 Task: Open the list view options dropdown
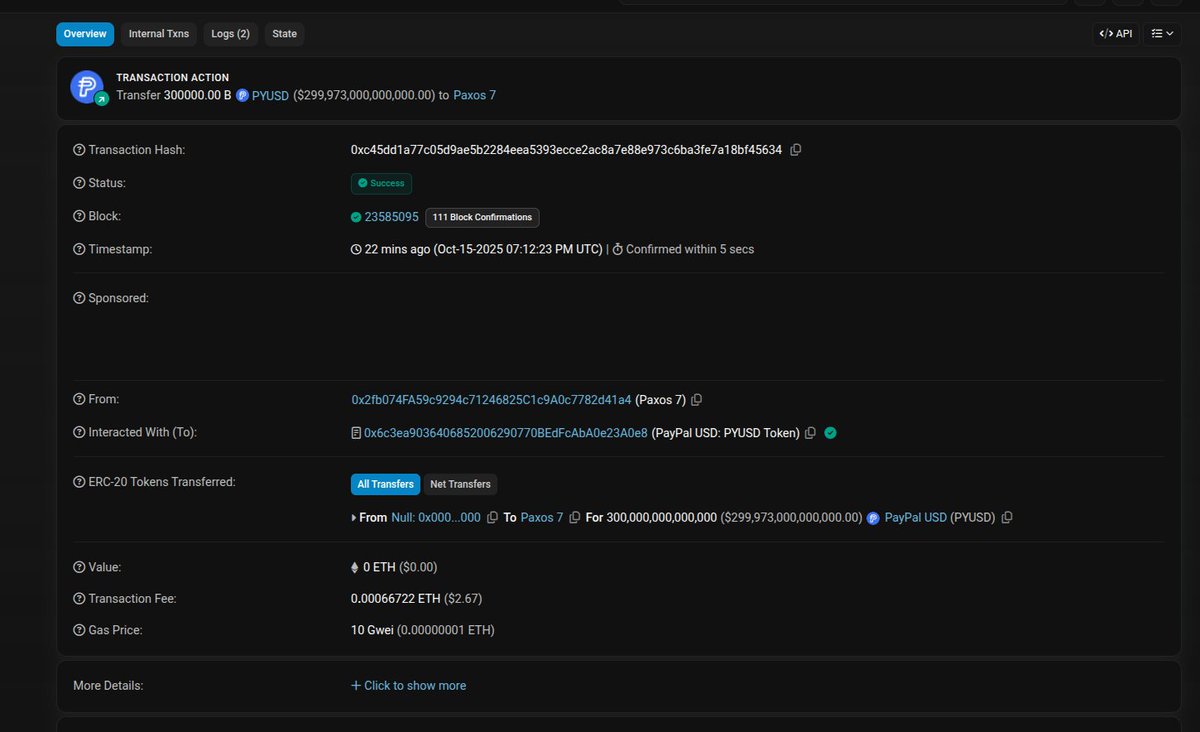[1162, 34]
